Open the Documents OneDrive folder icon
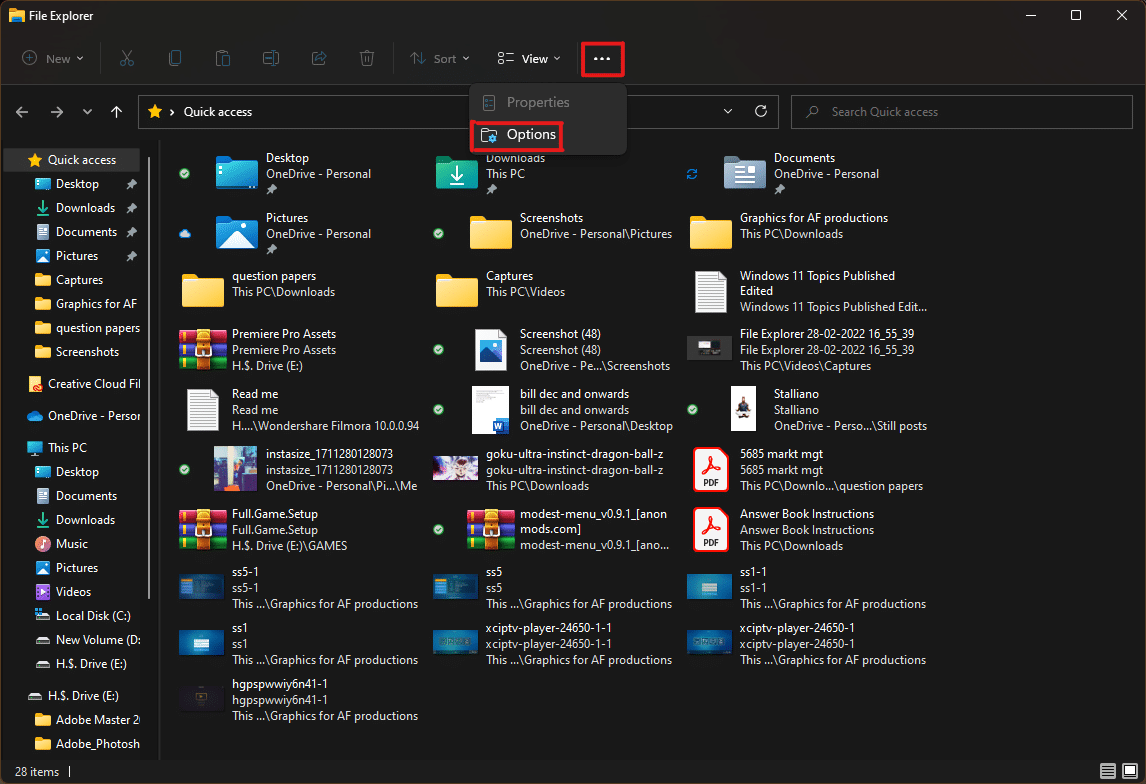The width and height of the screenshot is (1146, 784). point(745,173)
